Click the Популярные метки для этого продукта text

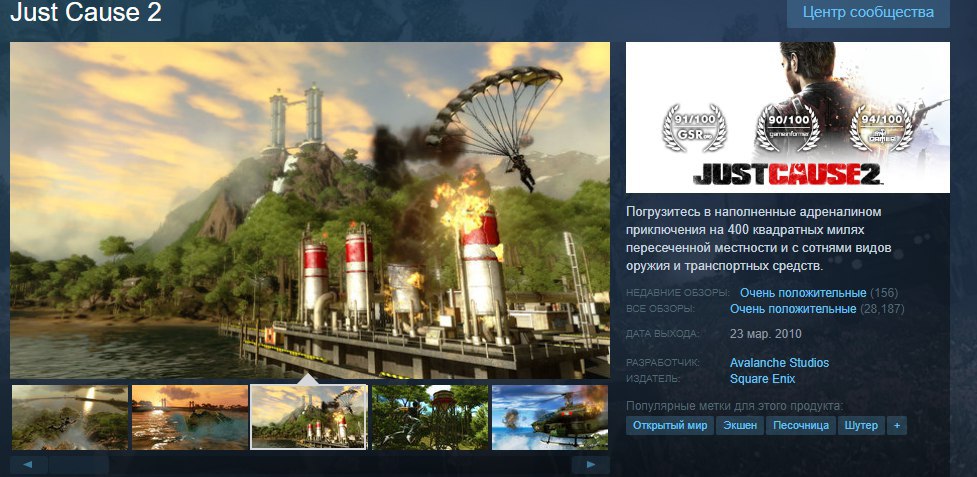[x=734, y=407]
